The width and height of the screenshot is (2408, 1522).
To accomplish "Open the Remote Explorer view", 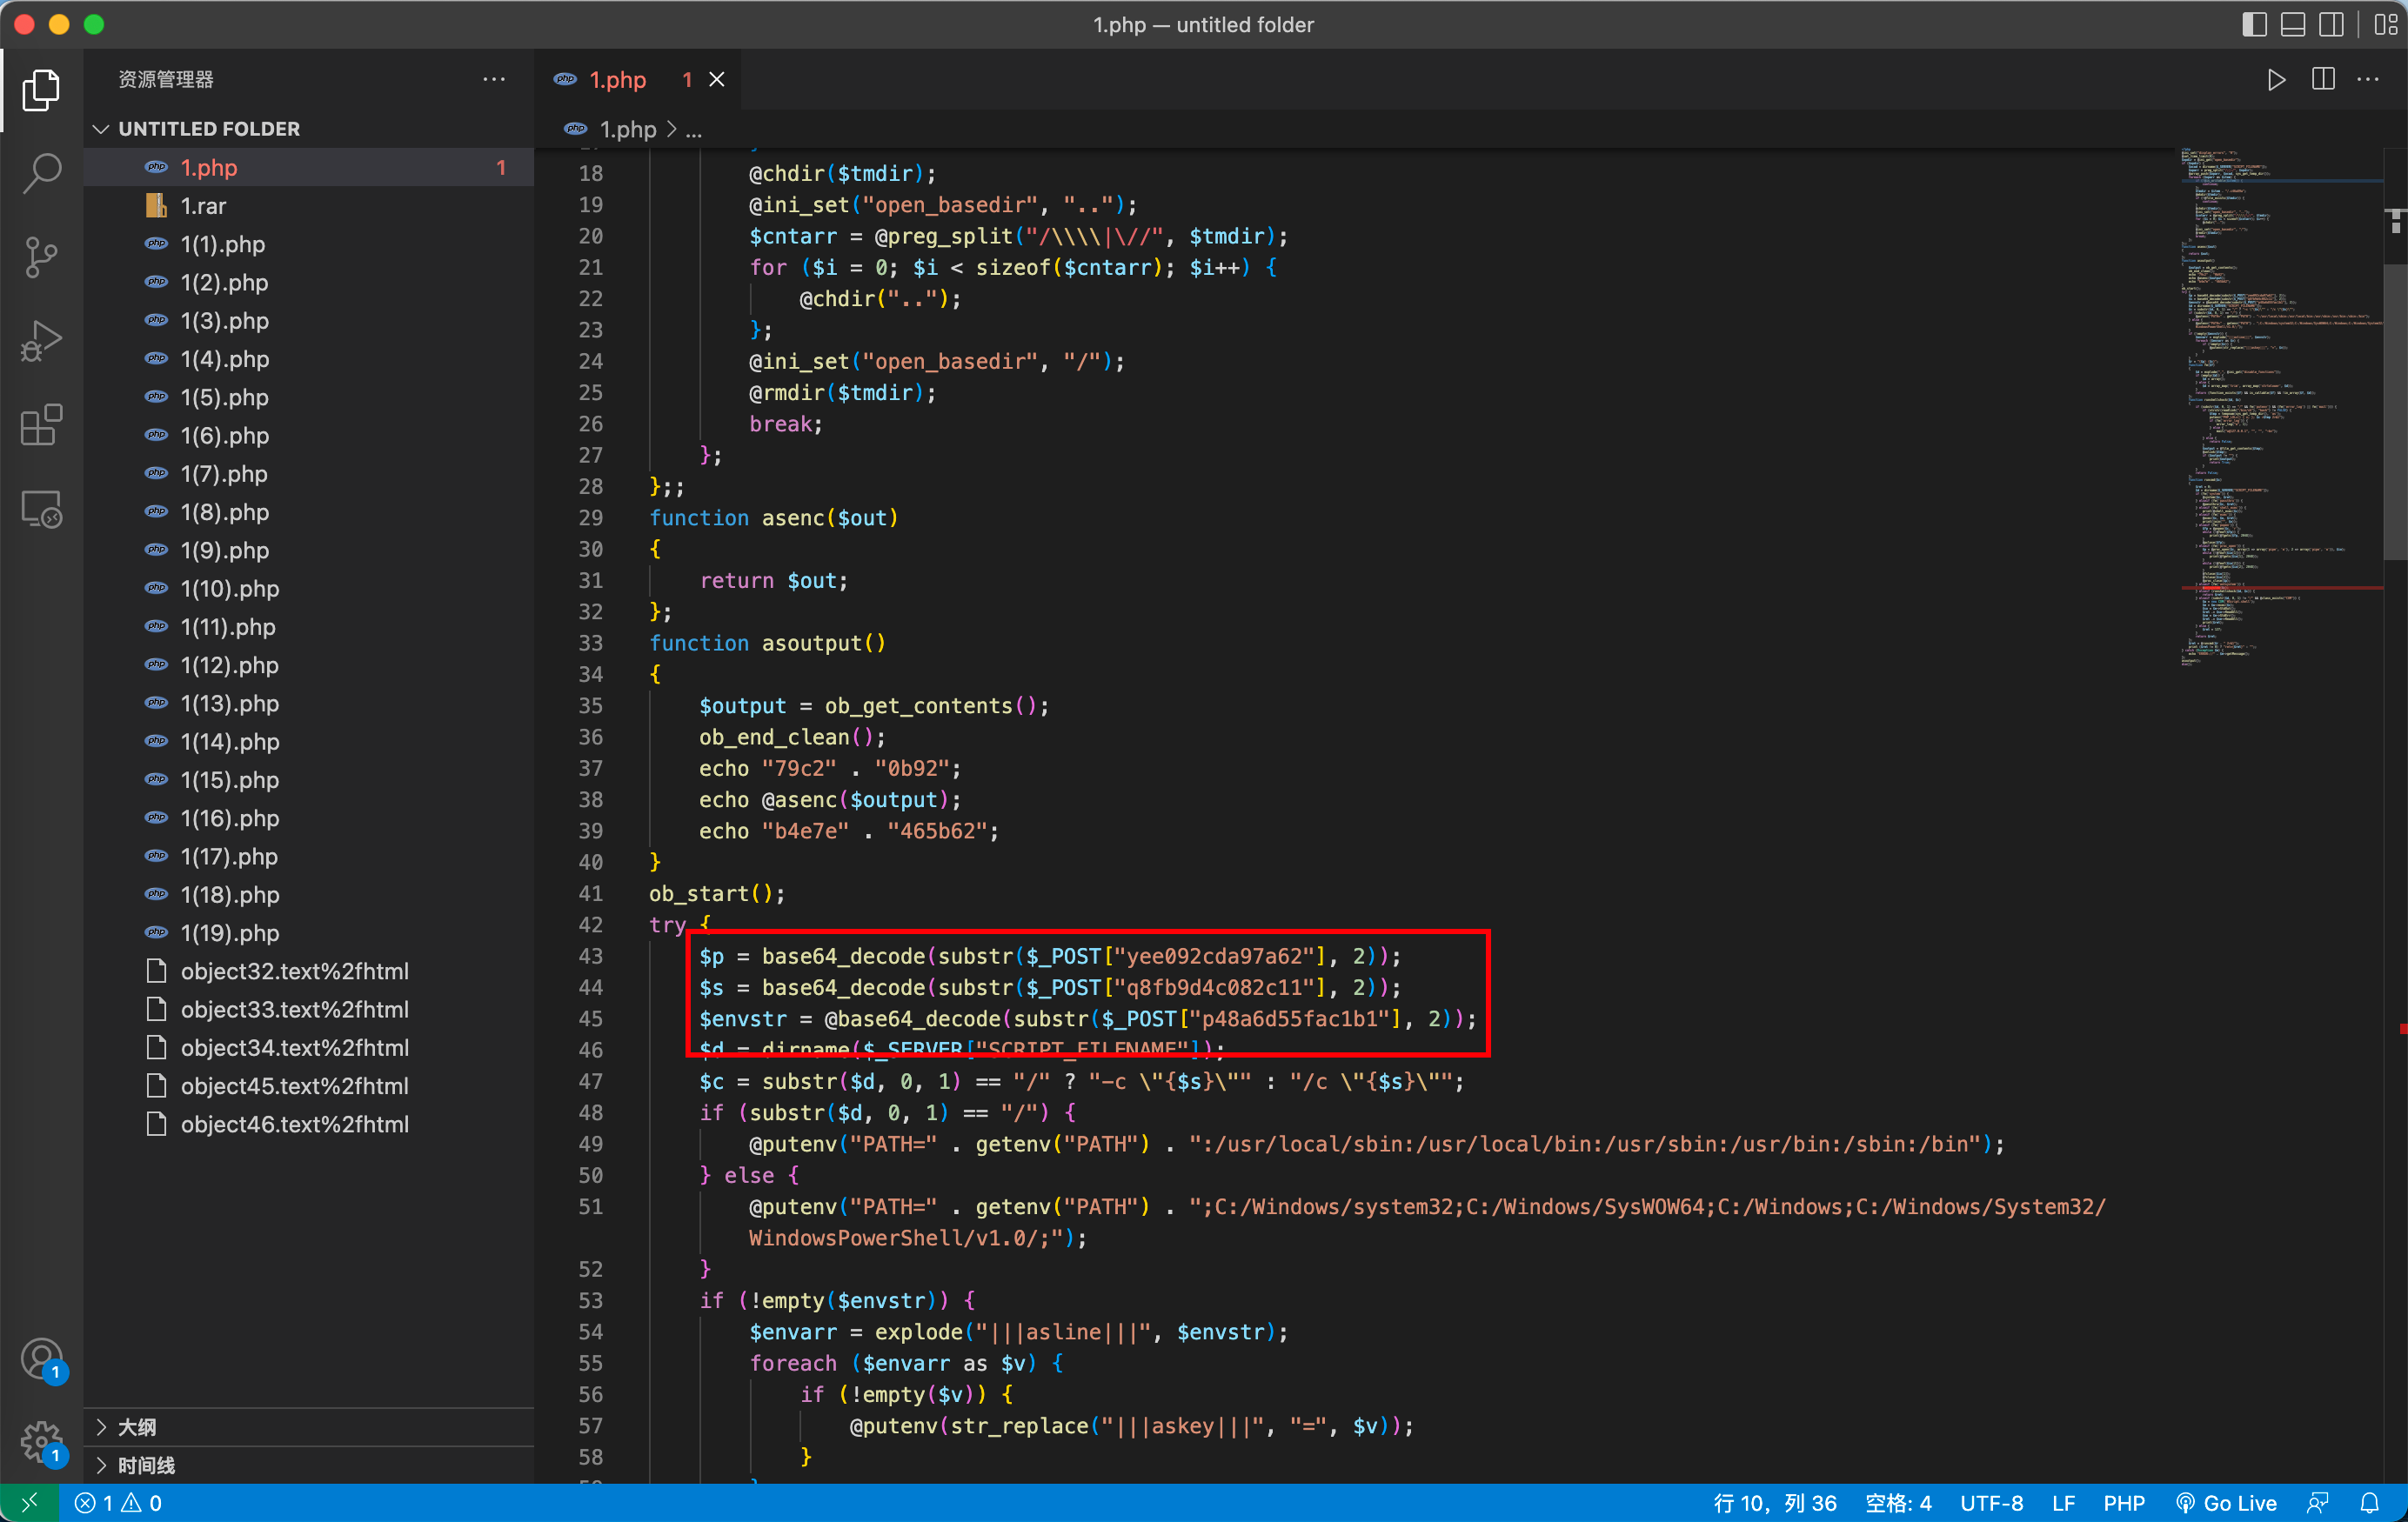I will (x=41, y=509).
